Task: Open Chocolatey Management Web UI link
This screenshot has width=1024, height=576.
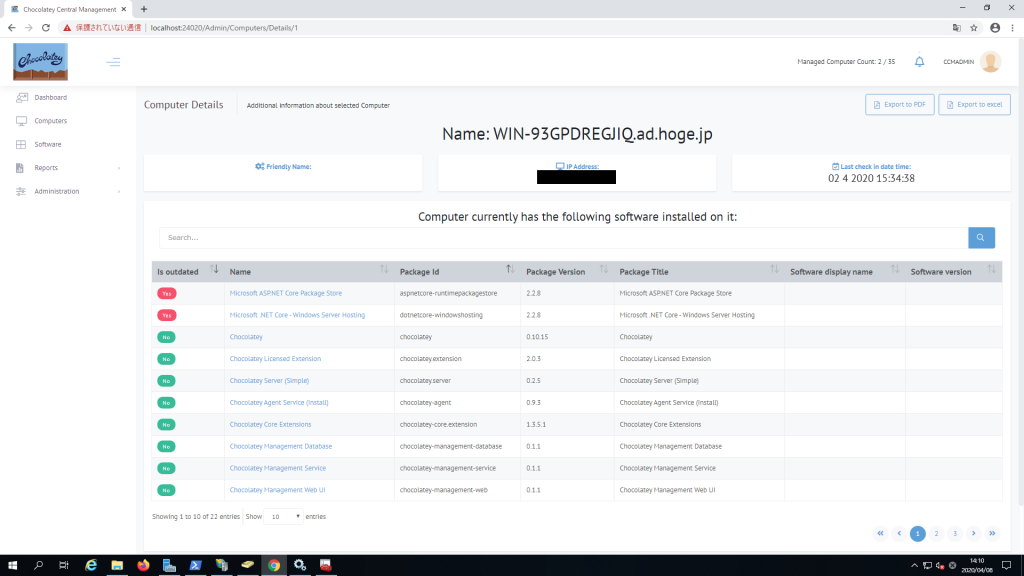Action: pyautogui.click(x=278, y=490)
